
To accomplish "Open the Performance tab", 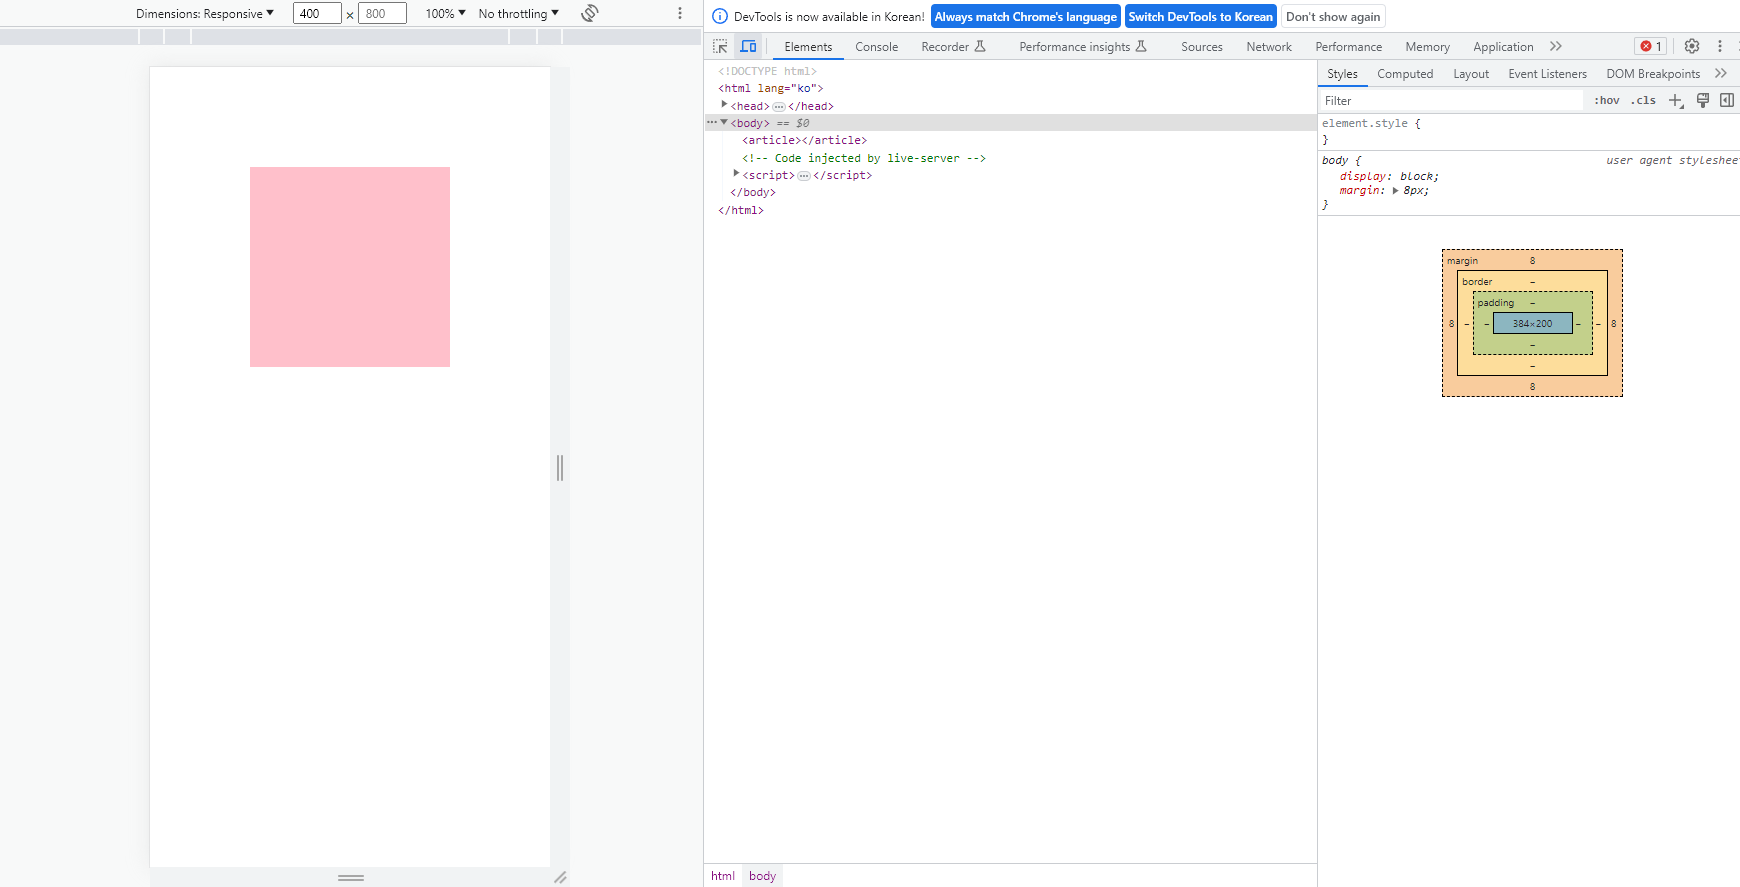I will click(x=1348, y=46).
